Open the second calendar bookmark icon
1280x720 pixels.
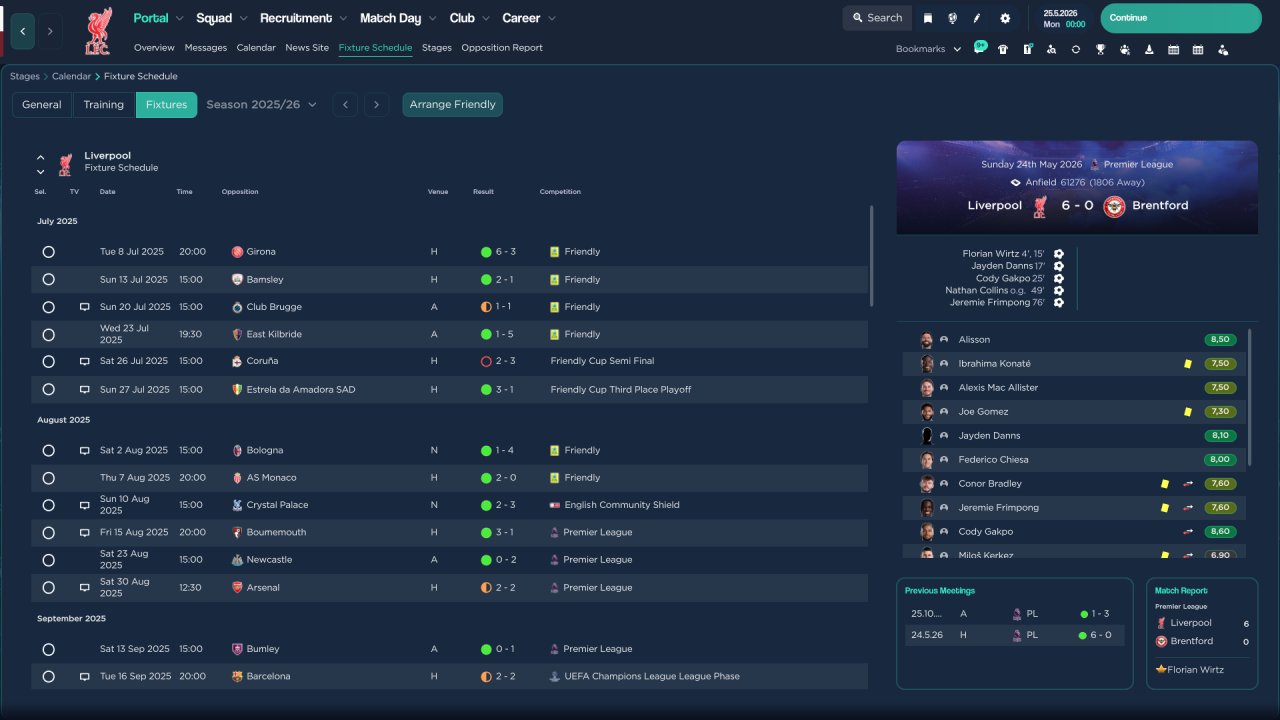pos(1198,49)
